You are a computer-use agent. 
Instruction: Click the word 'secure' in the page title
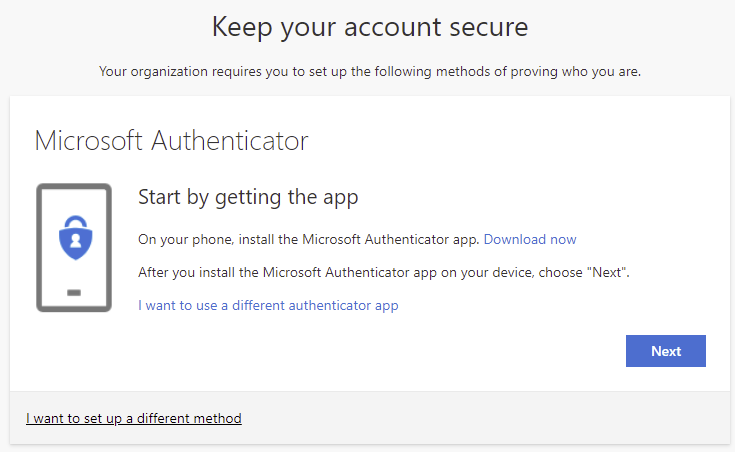click(484, 27)
